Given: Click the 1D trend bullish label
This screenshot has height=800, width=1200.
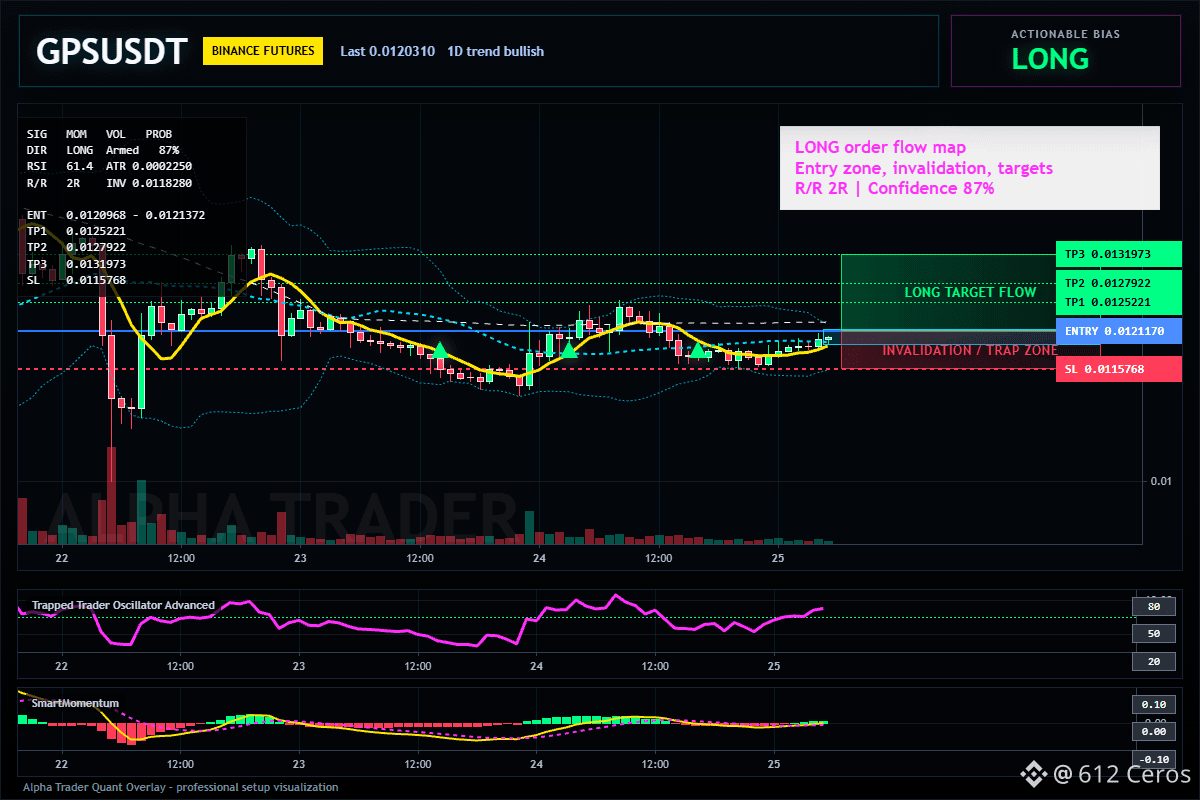Looking at the screenshot, I should coord(496,51).
